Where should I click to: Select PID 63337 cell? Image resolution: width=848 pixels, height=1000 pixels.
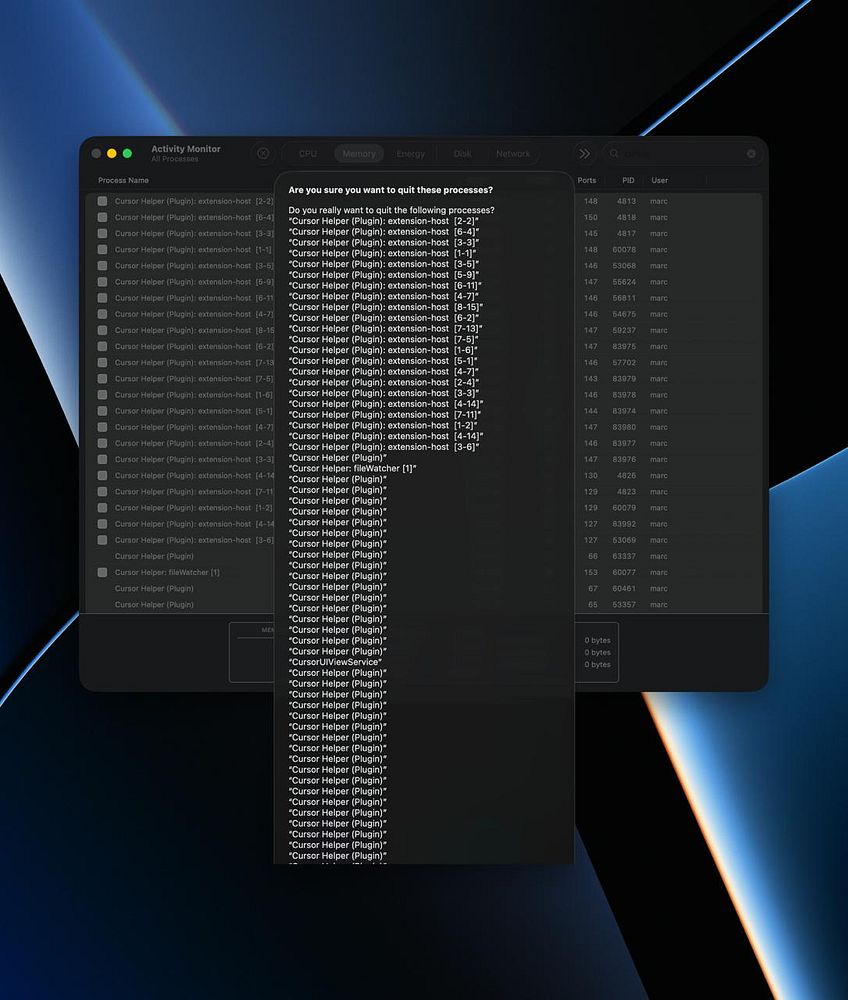pos(624,556)
